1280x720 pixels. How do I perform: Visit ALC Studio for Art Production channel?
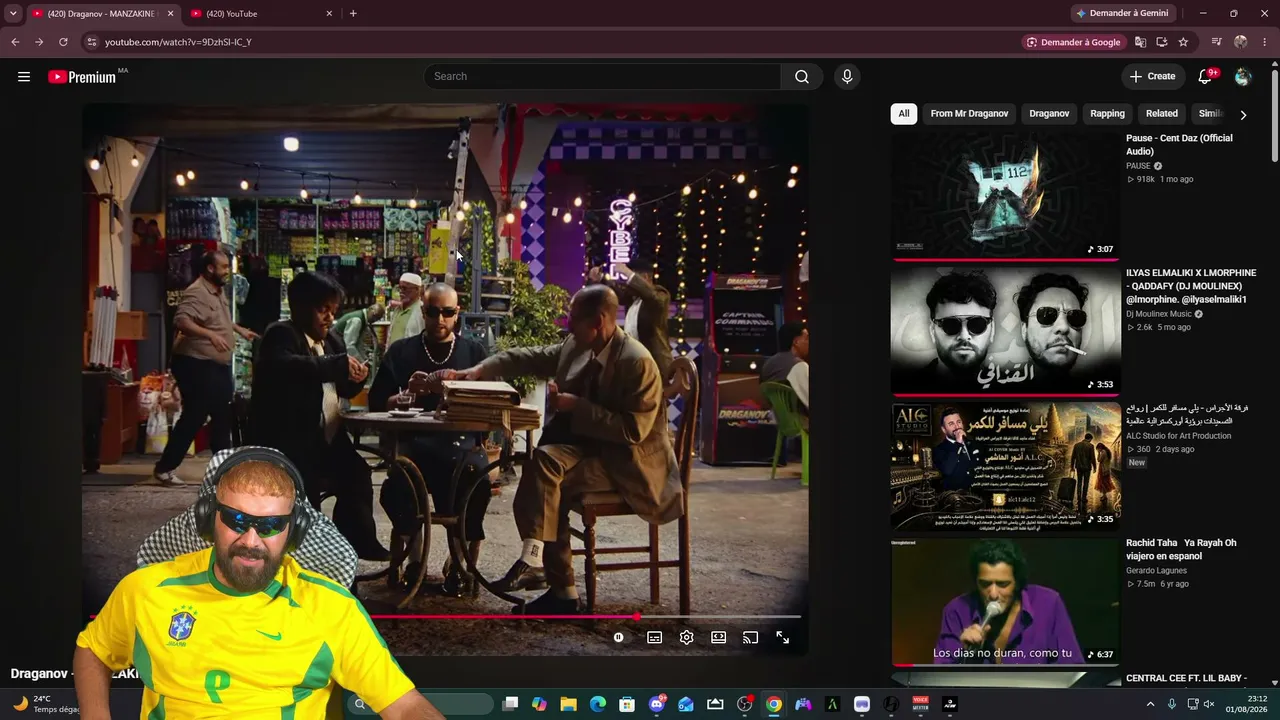(1178, 436)
